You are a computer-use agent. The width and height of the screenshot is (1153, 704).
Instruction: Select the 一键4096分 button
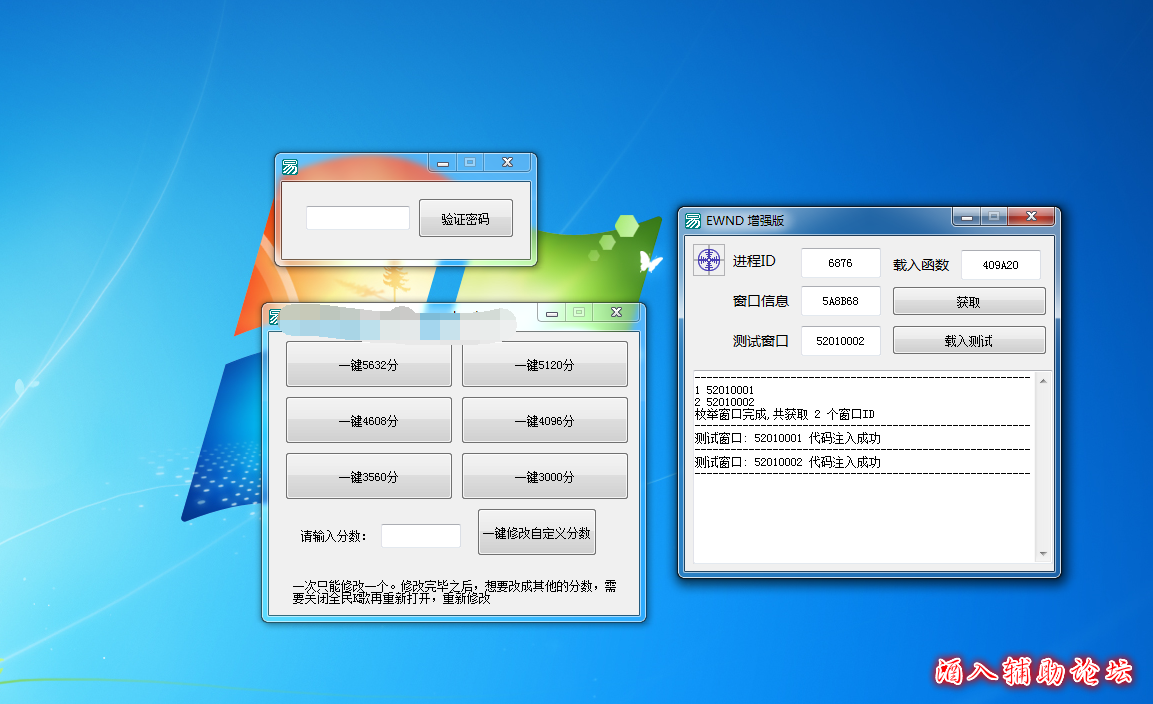click(x=544, y=421)
